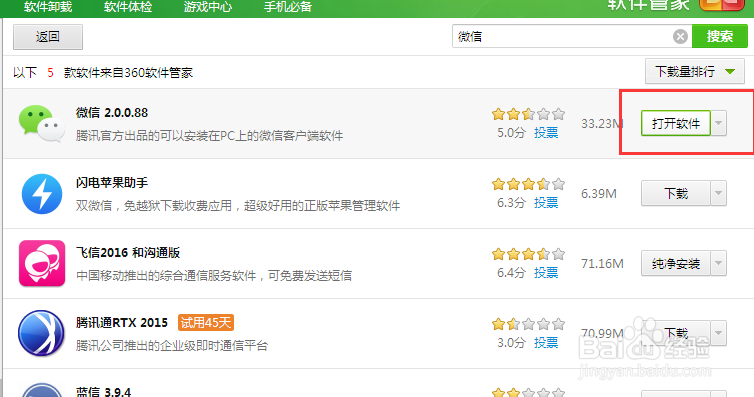This screenshot has width=754, height=397.
Task: Vote for 飞信2016 via 投票 link
Action: (546, 273)
